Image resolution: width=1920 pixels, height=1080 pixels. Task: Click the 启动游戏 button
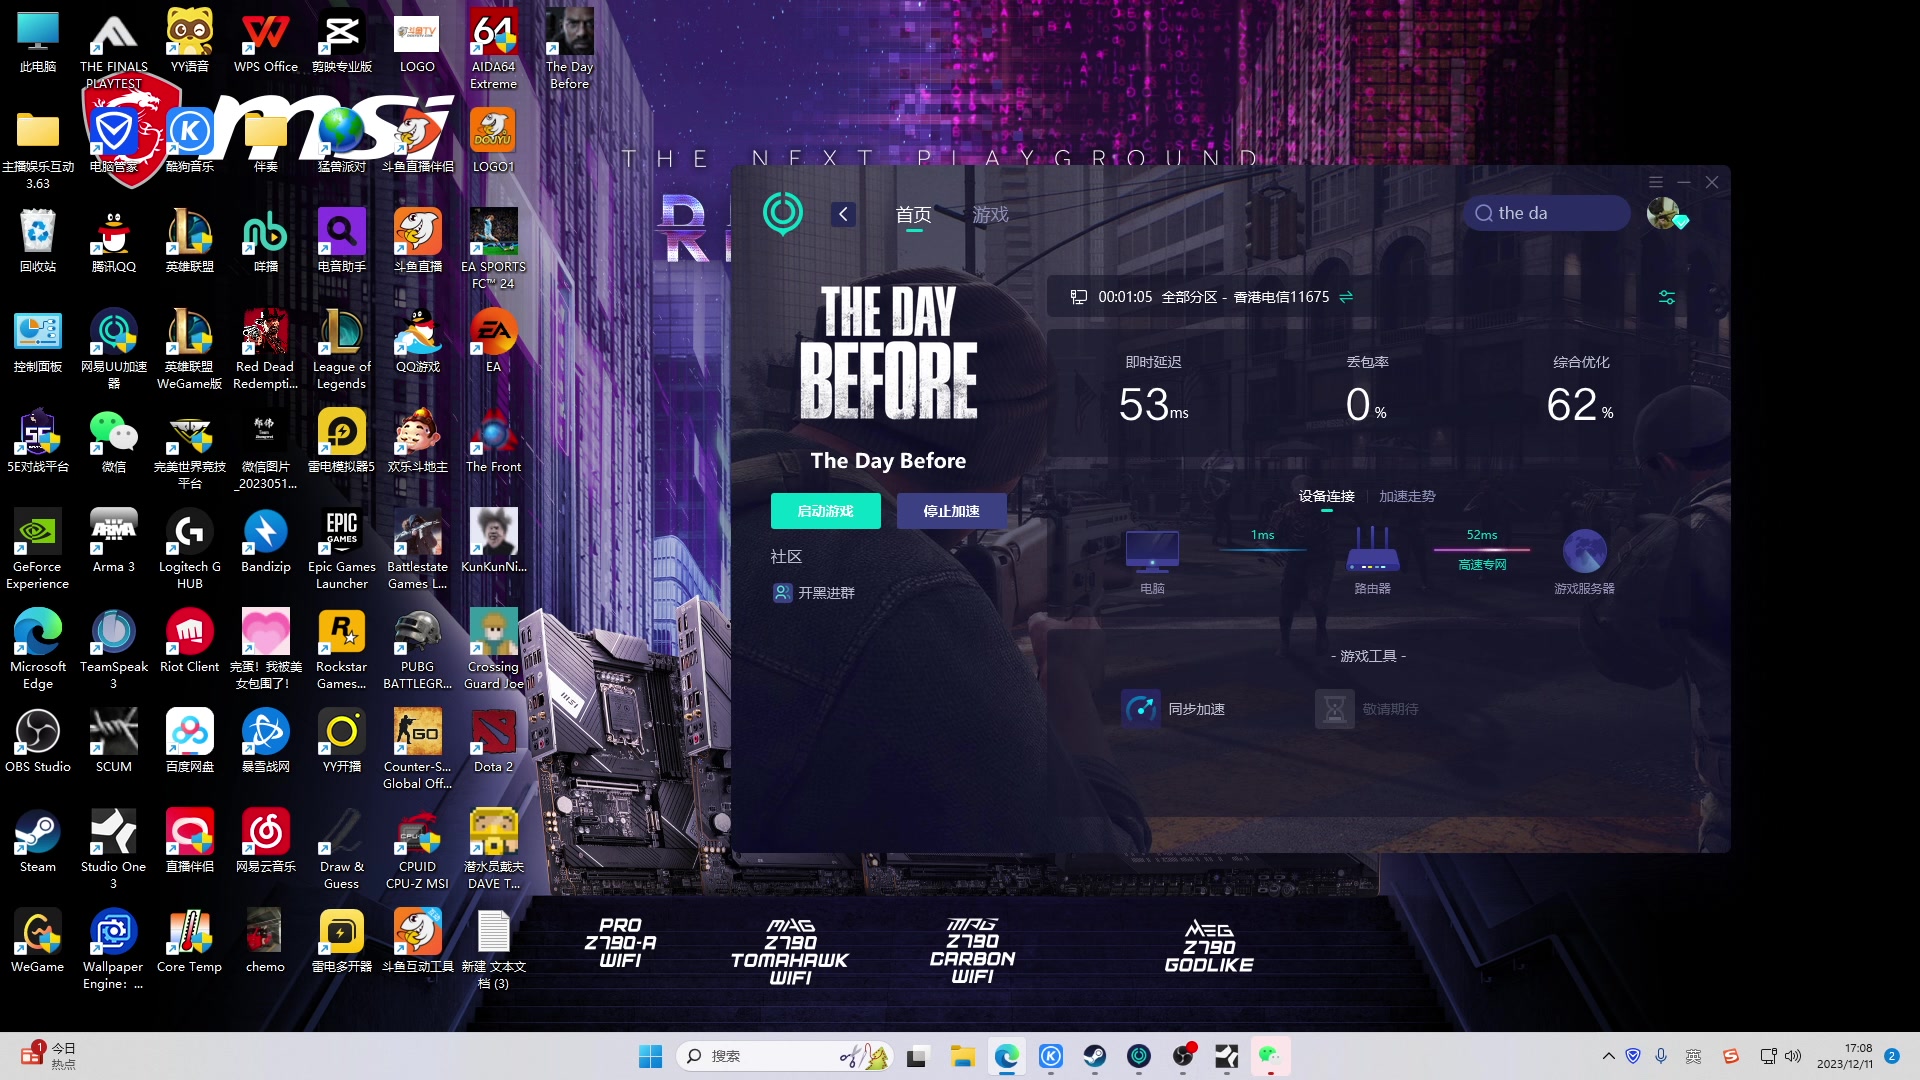[826, 511]
